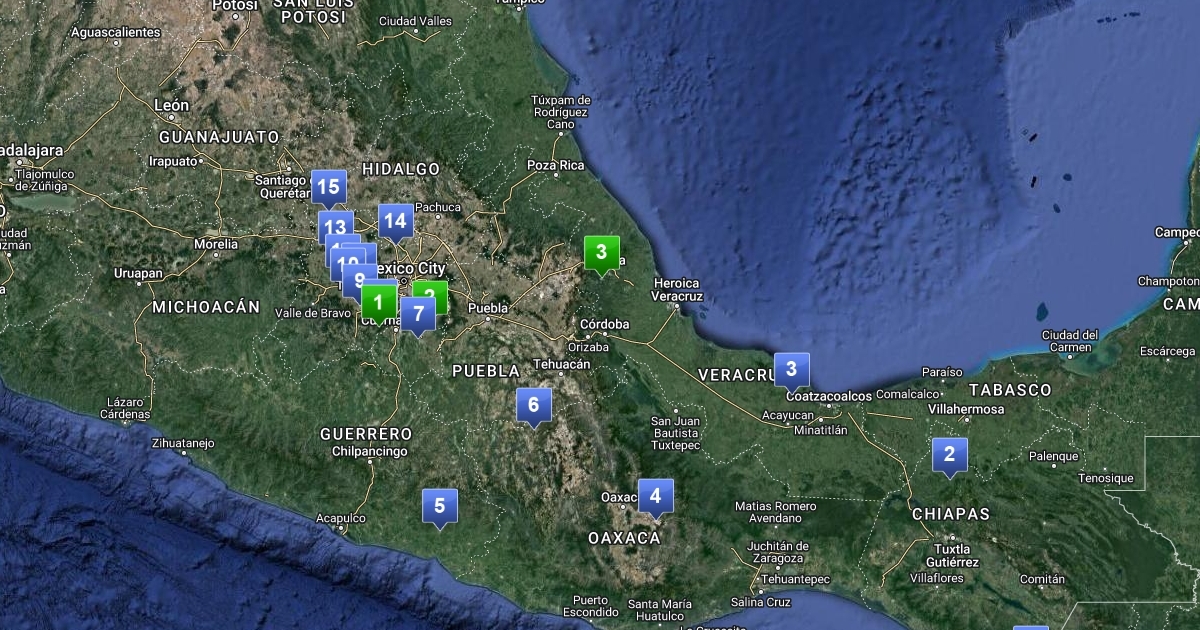Viewport: 1200px width, 630px height.
Task: Click the Córdoba city label
Action: (606, 324)
